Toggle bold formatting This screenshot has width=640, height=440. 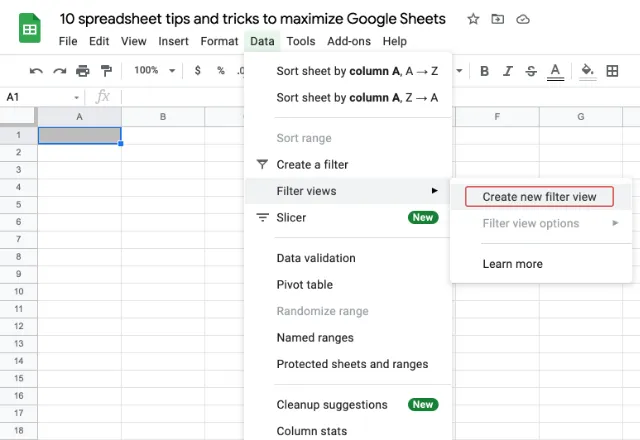click(x=484, y=71)
